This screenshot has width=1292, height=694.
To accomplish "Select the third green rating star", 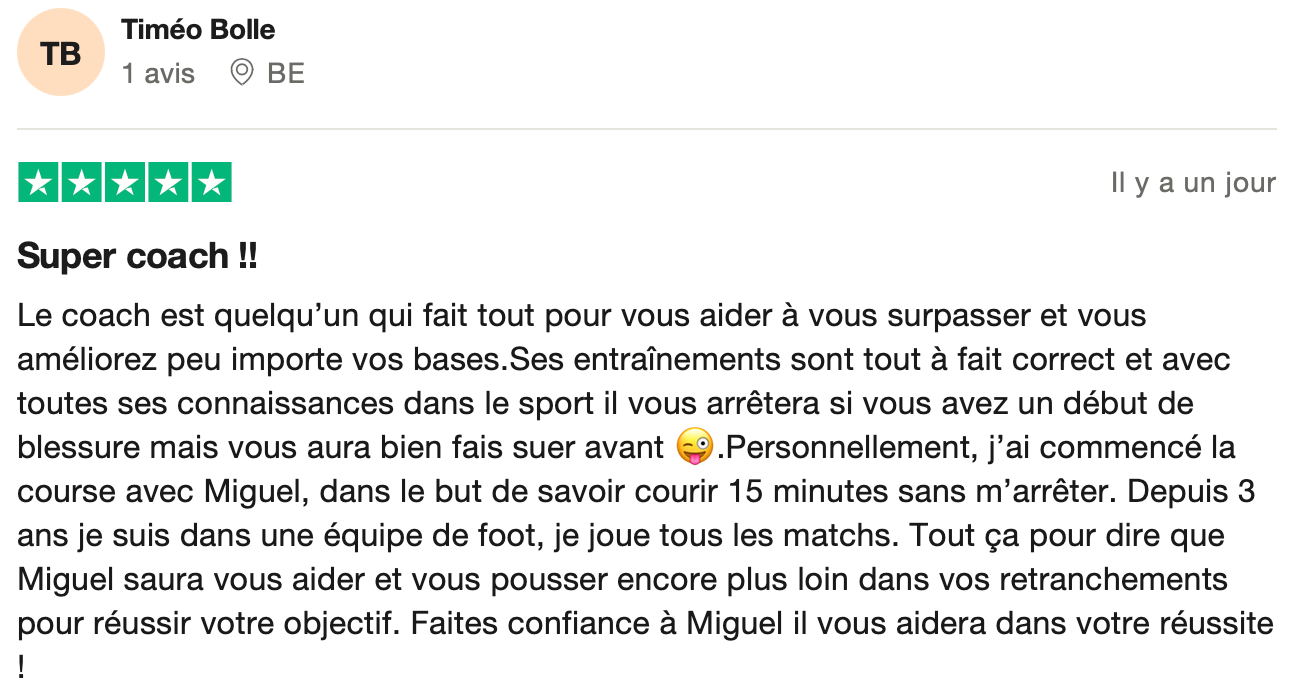I will [x=125, y=183].
